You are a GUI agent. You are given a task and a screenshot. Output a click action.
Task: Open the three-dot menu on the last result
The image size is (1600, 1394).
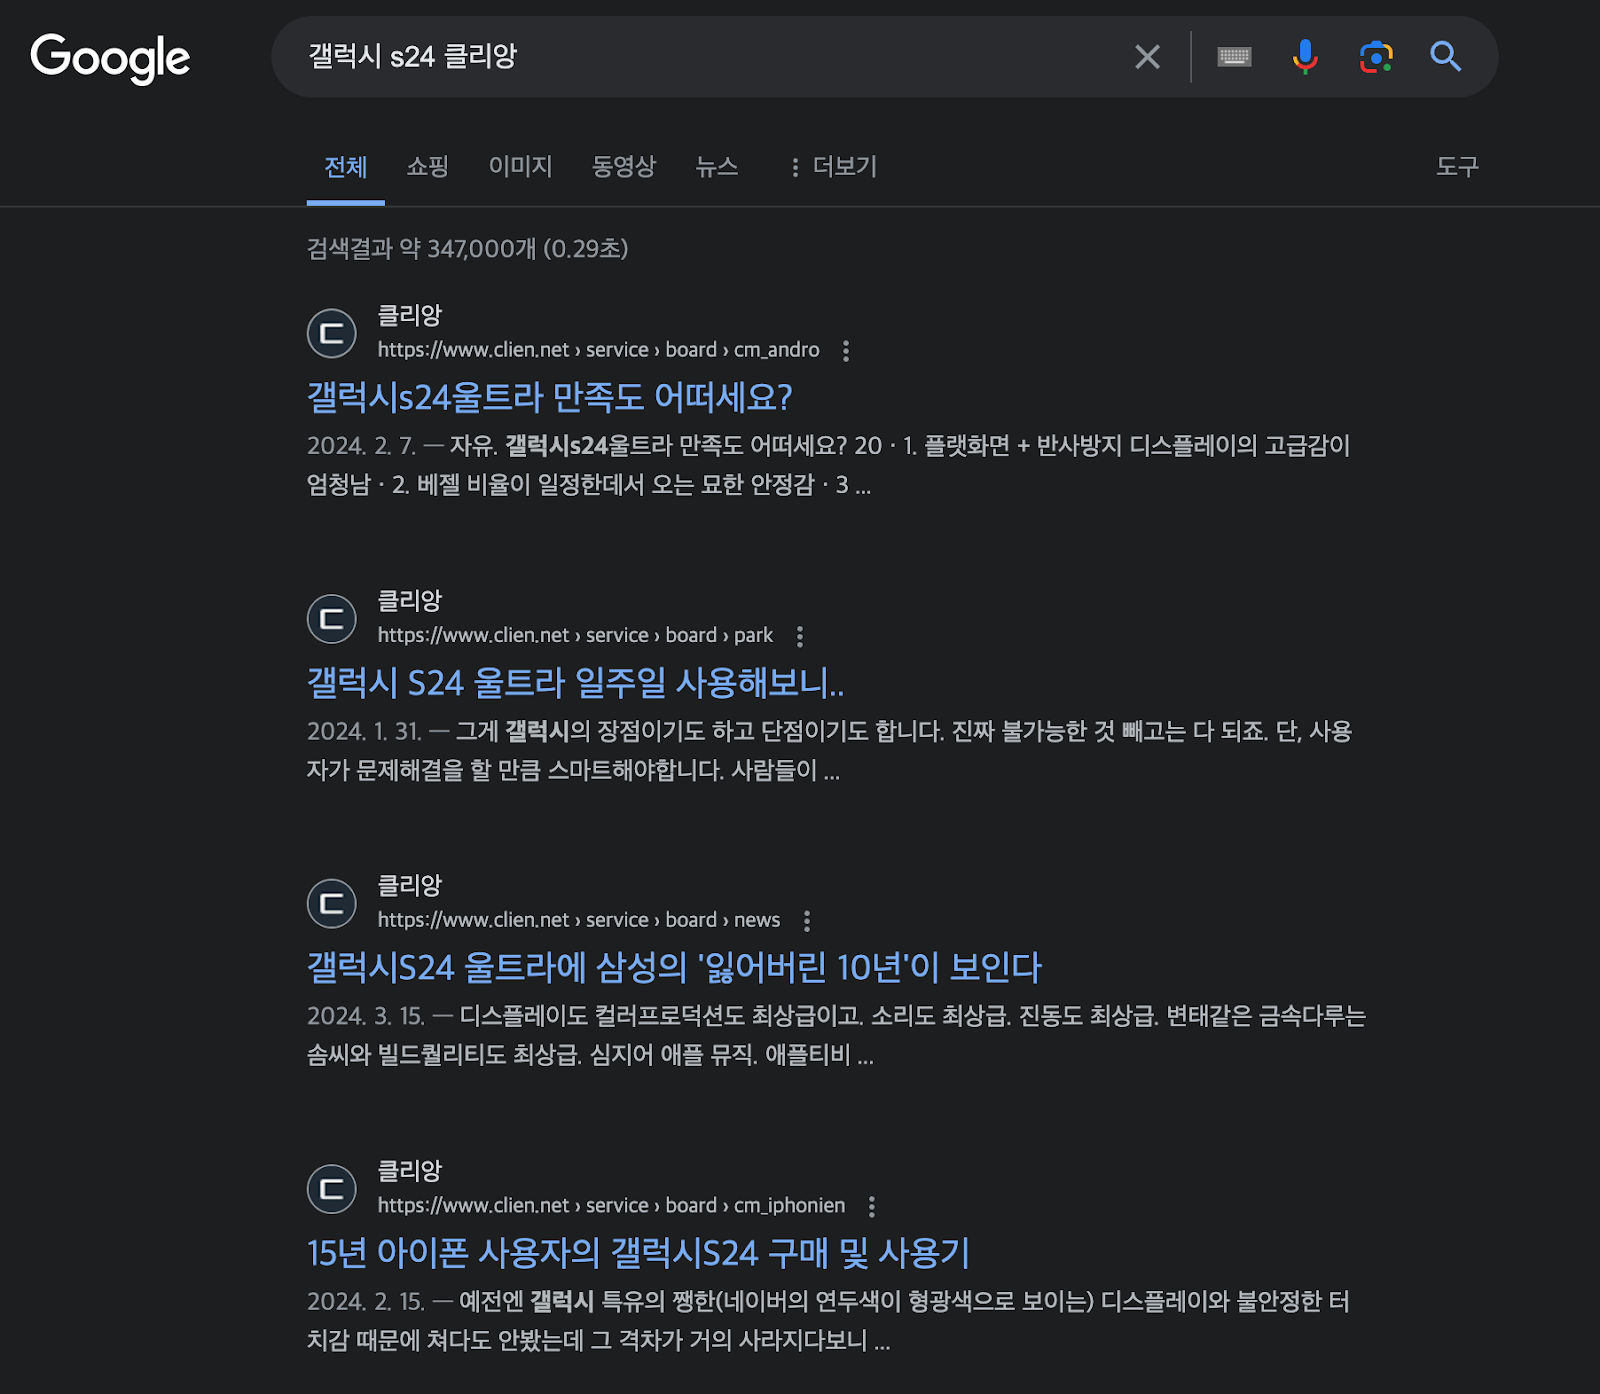tap(873, 1206)
